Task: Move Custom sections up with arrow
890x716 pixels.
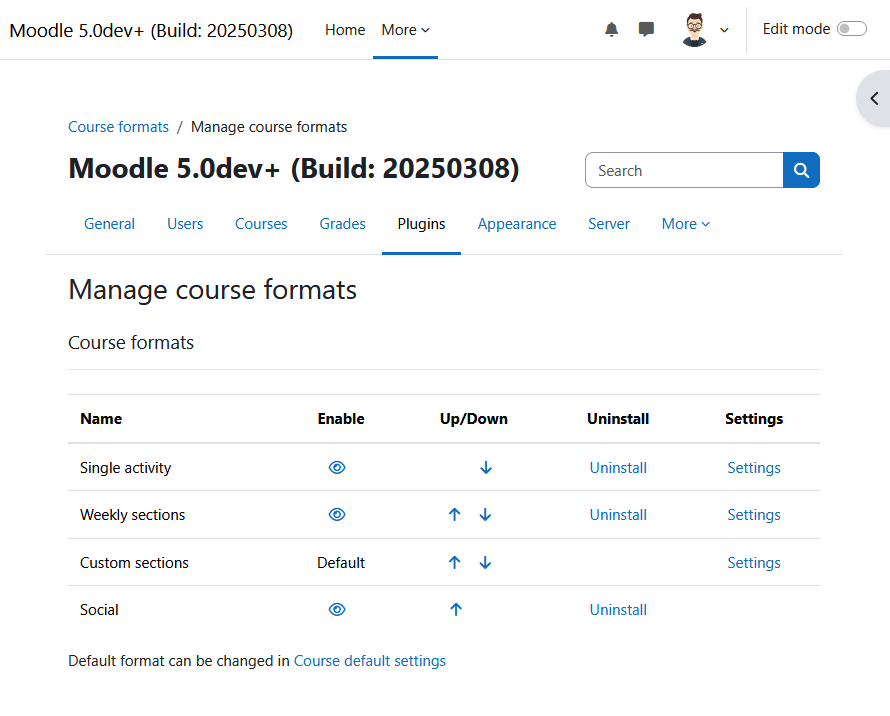Action: pos(454,562)
